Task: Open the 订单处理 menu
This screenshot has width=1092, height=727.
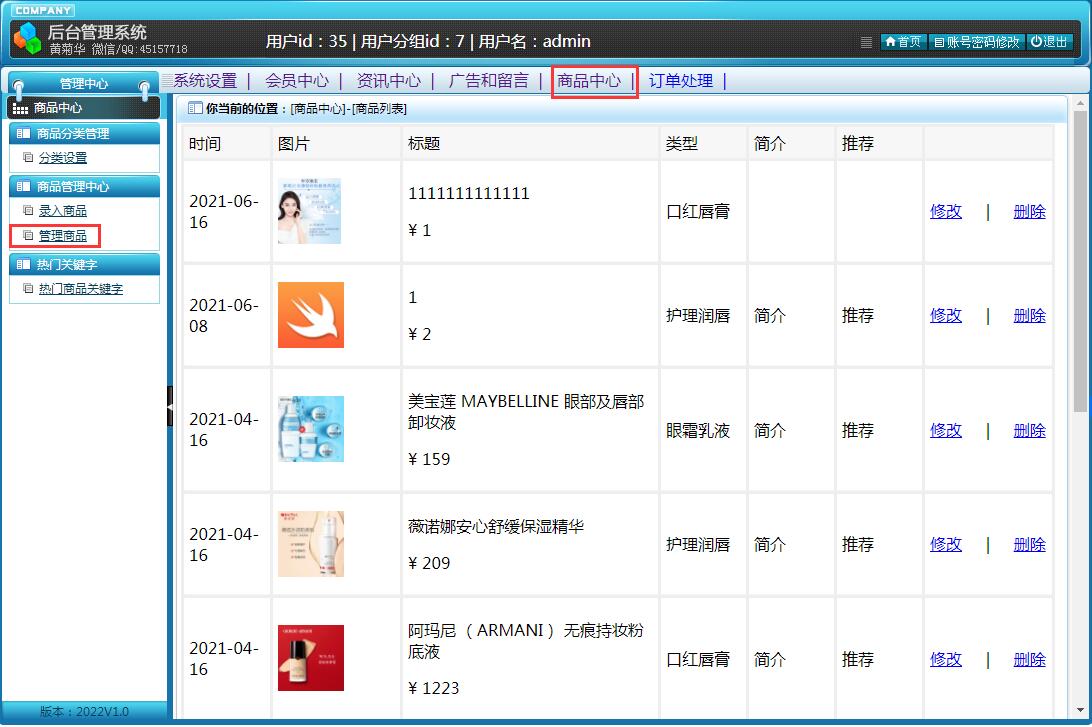Action: pyautogui.click(x=681, y=81)
